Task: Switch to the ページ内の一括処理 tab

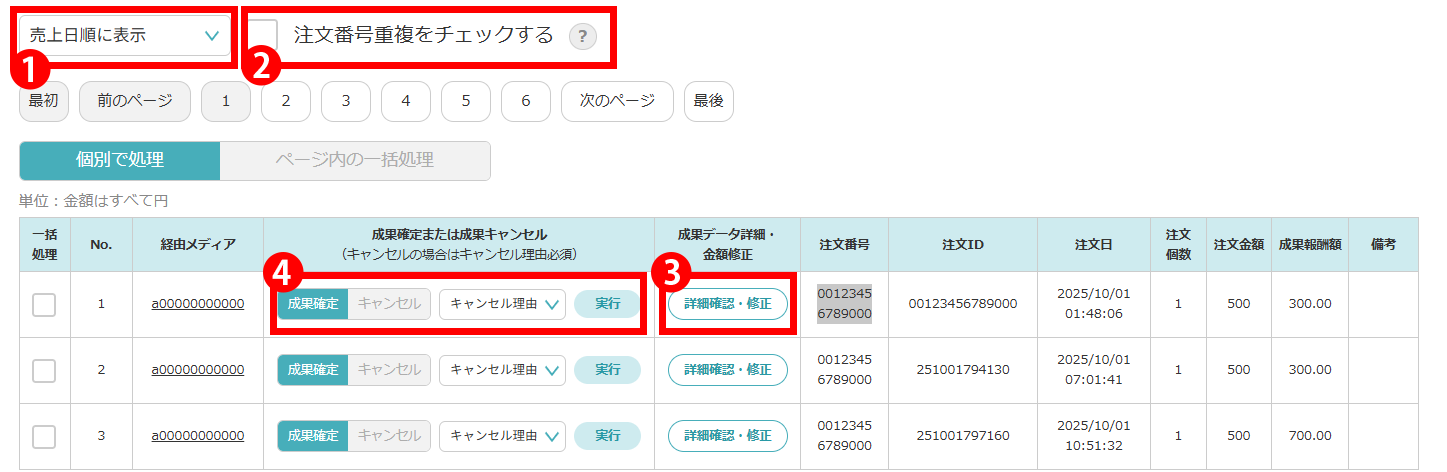Action: pos(355,160)
